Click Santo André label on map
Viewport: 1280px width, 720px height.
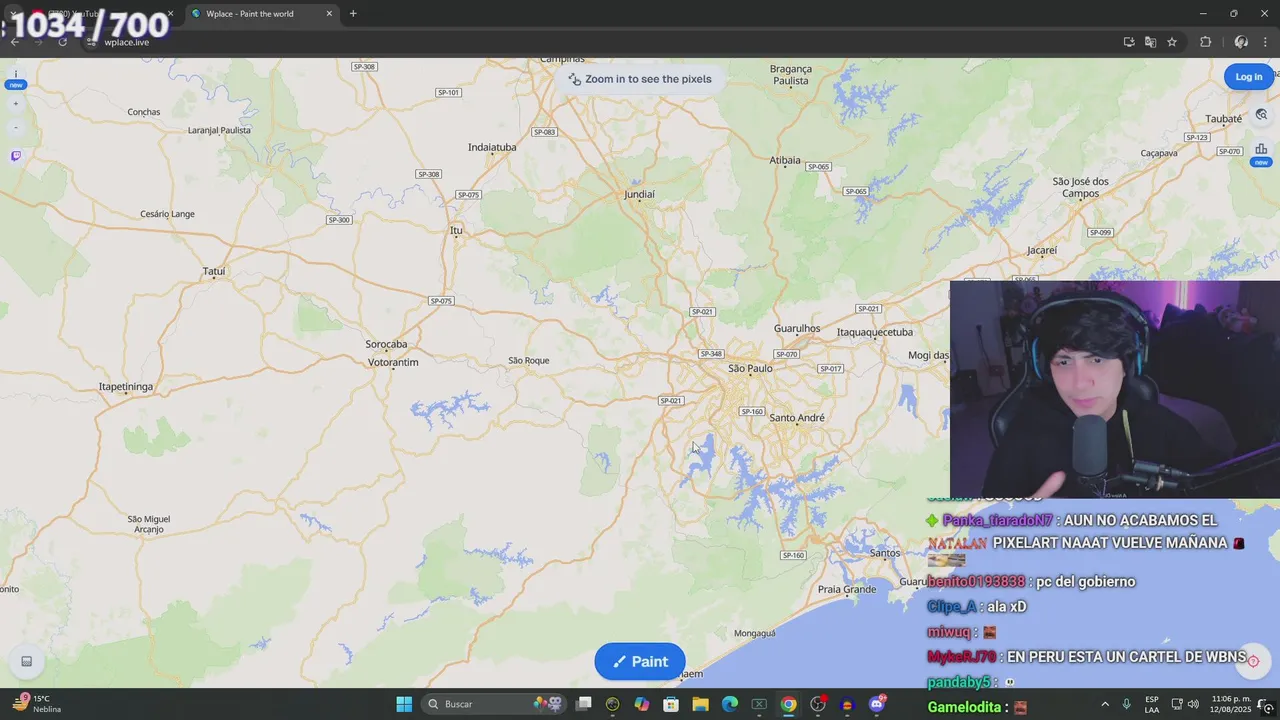(797, 418)
